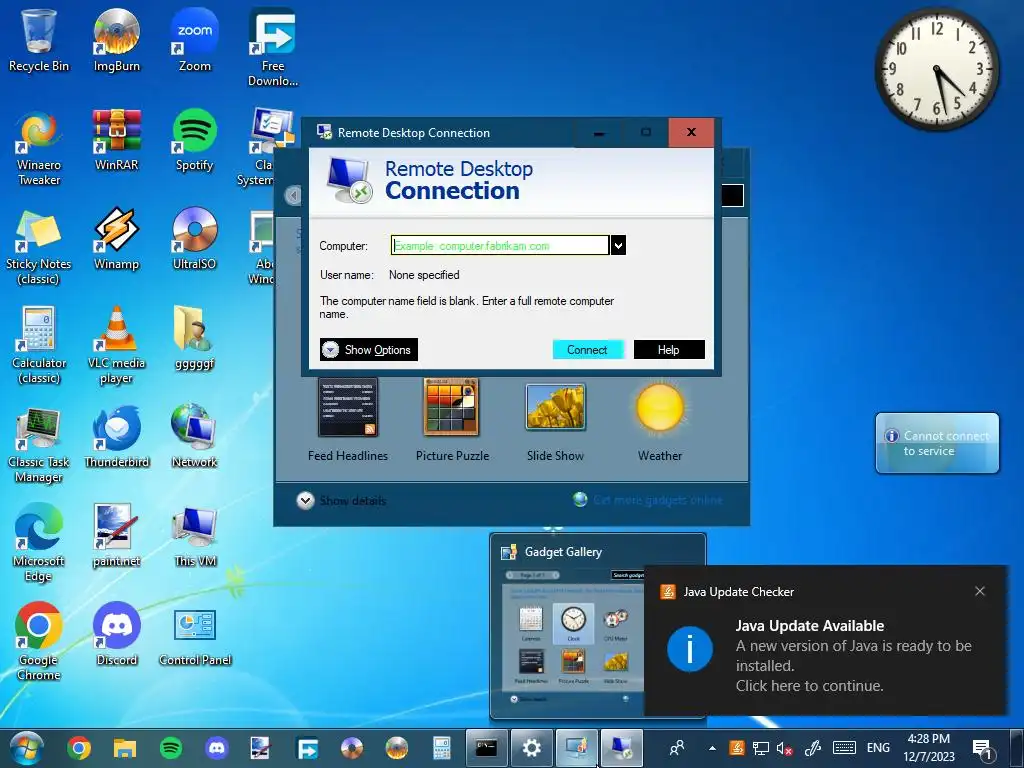This screenshot has width=1024, height=768.
Task: Click the network tray icon
Action: coord(760,748)
